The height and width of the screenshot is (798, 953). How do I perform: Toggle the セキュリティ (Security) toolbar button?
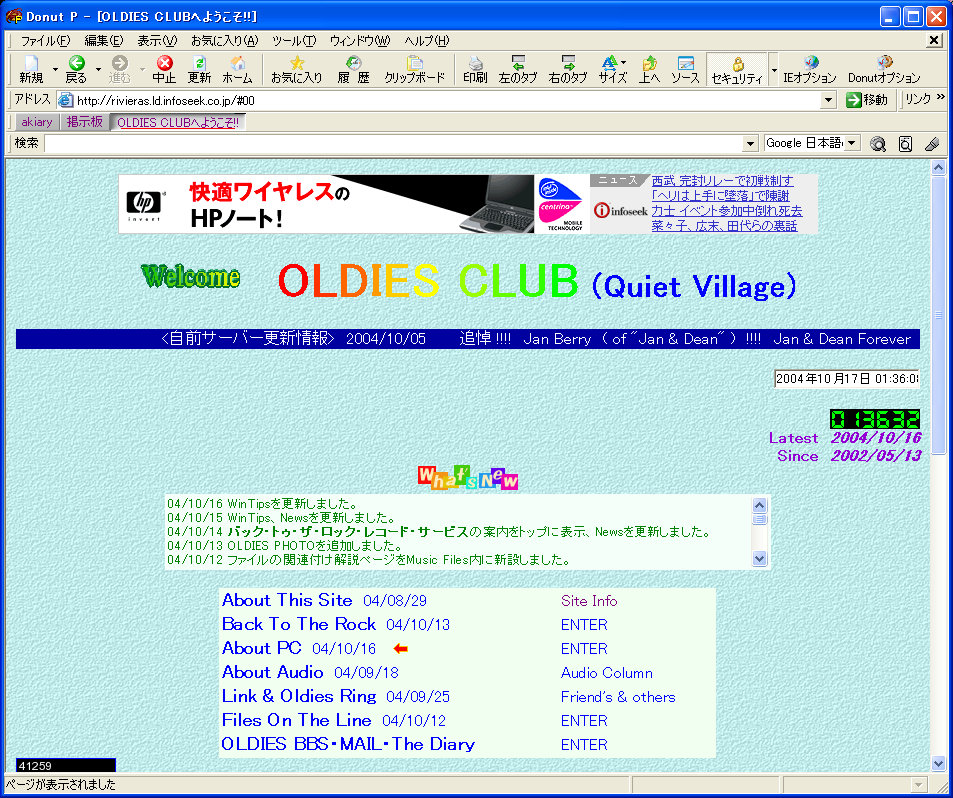click(736, 69)
